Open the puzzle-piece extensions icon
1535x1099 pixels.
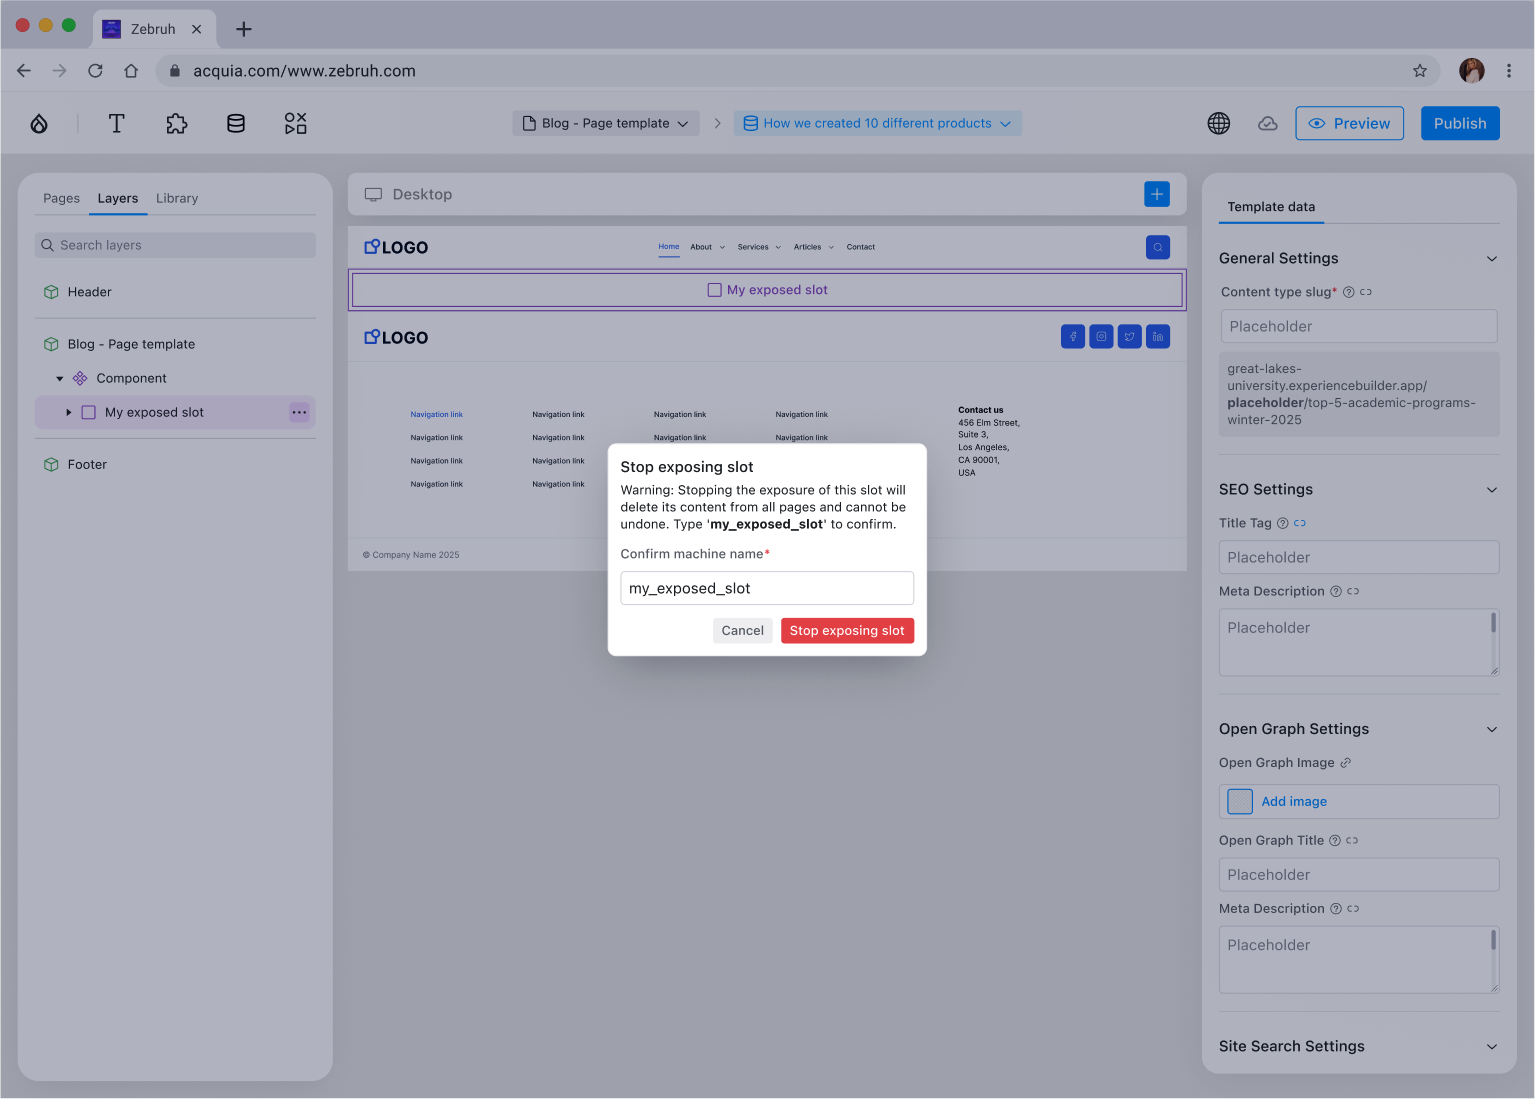coord(177,123)
